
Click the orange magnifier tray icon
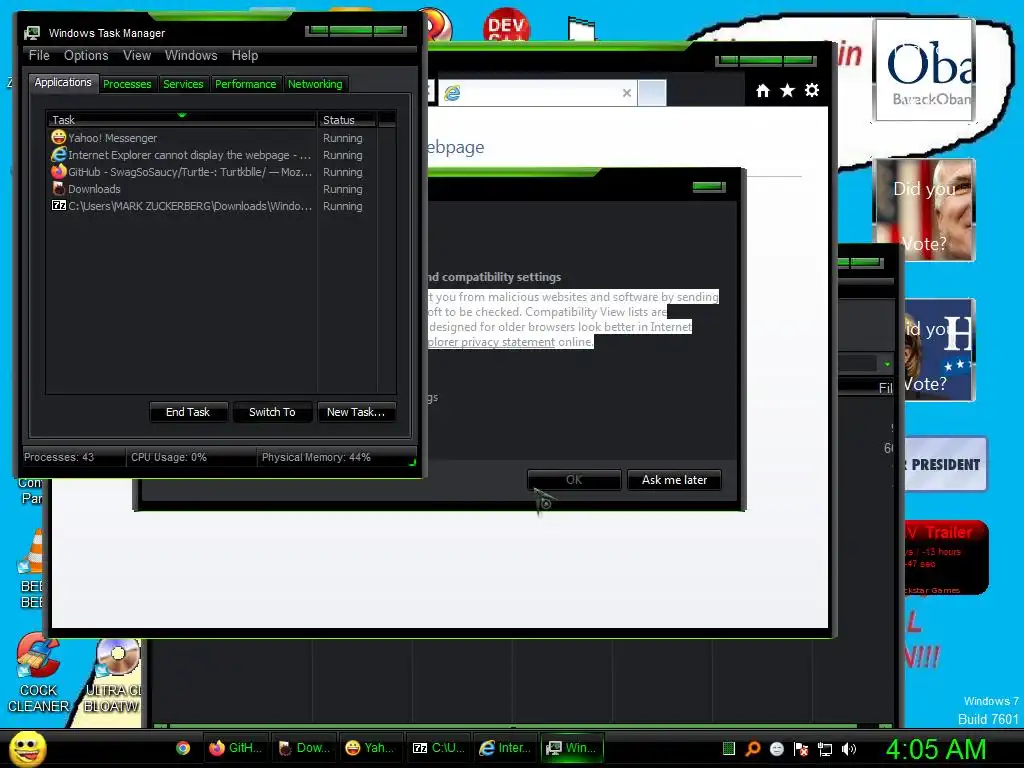tap(753, 749)
